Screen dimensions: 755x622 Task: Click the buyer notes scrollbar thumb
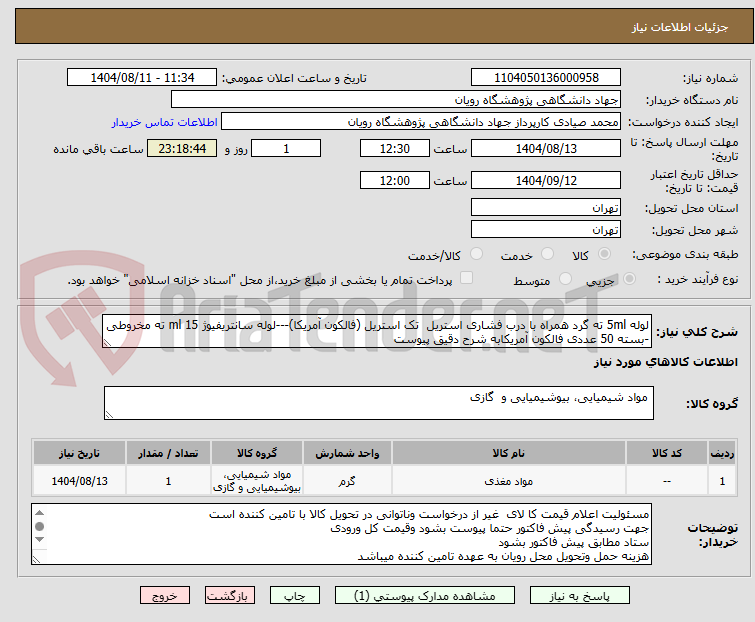(40, 526)
